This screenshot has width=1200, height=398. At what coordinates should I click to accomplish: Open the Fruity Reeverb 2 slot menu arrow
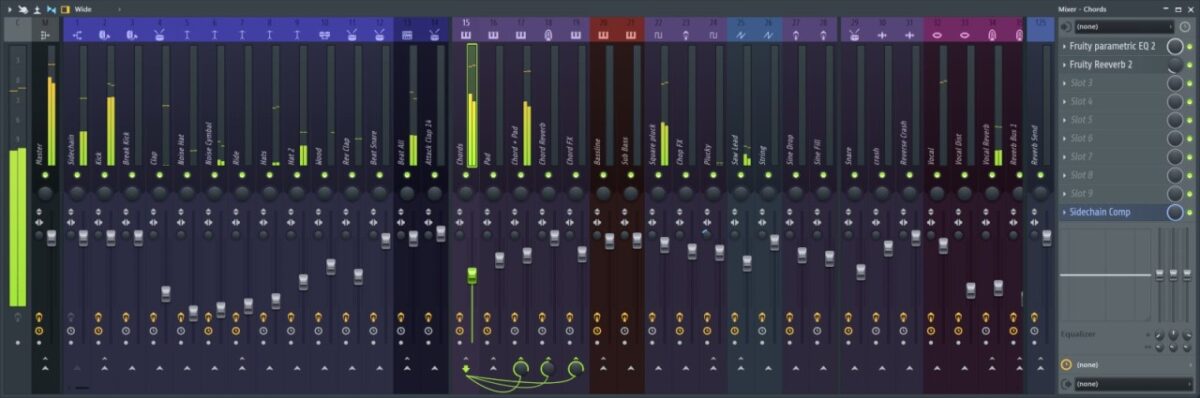click(x=1064, y=65)
